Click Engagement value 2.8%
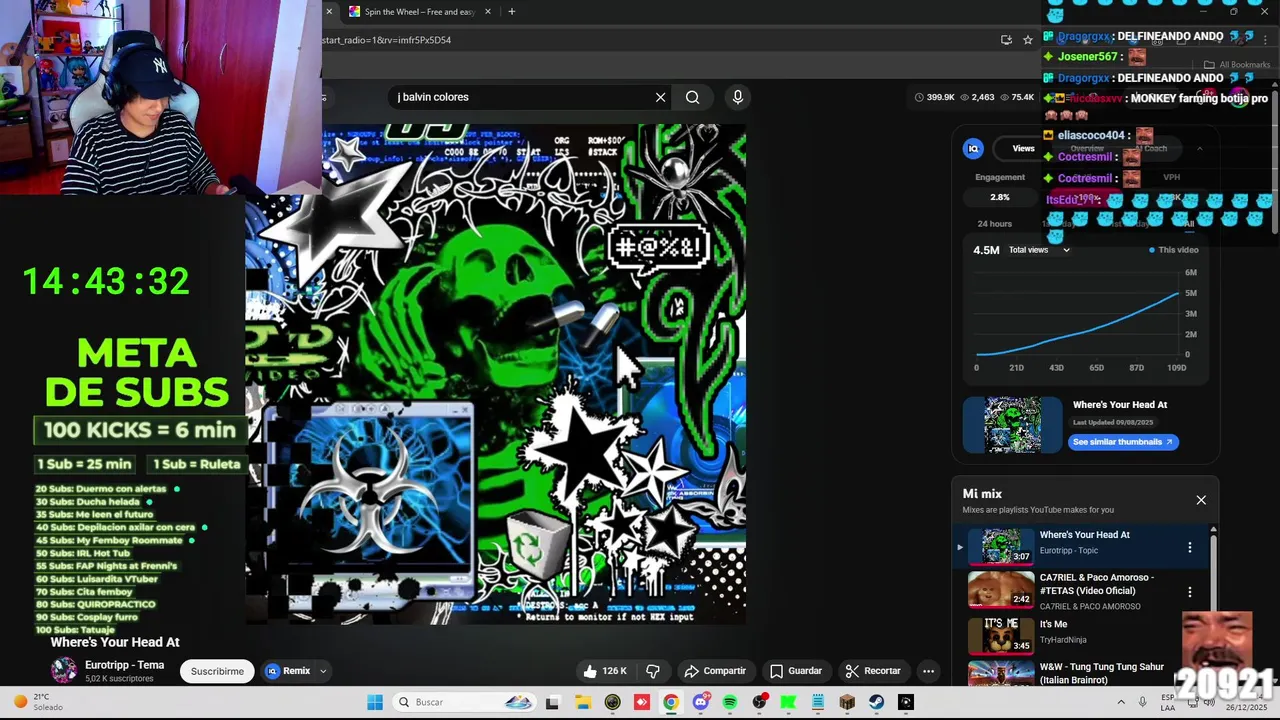This screenshot has width=1280, height=720. (x=999, y=198)
